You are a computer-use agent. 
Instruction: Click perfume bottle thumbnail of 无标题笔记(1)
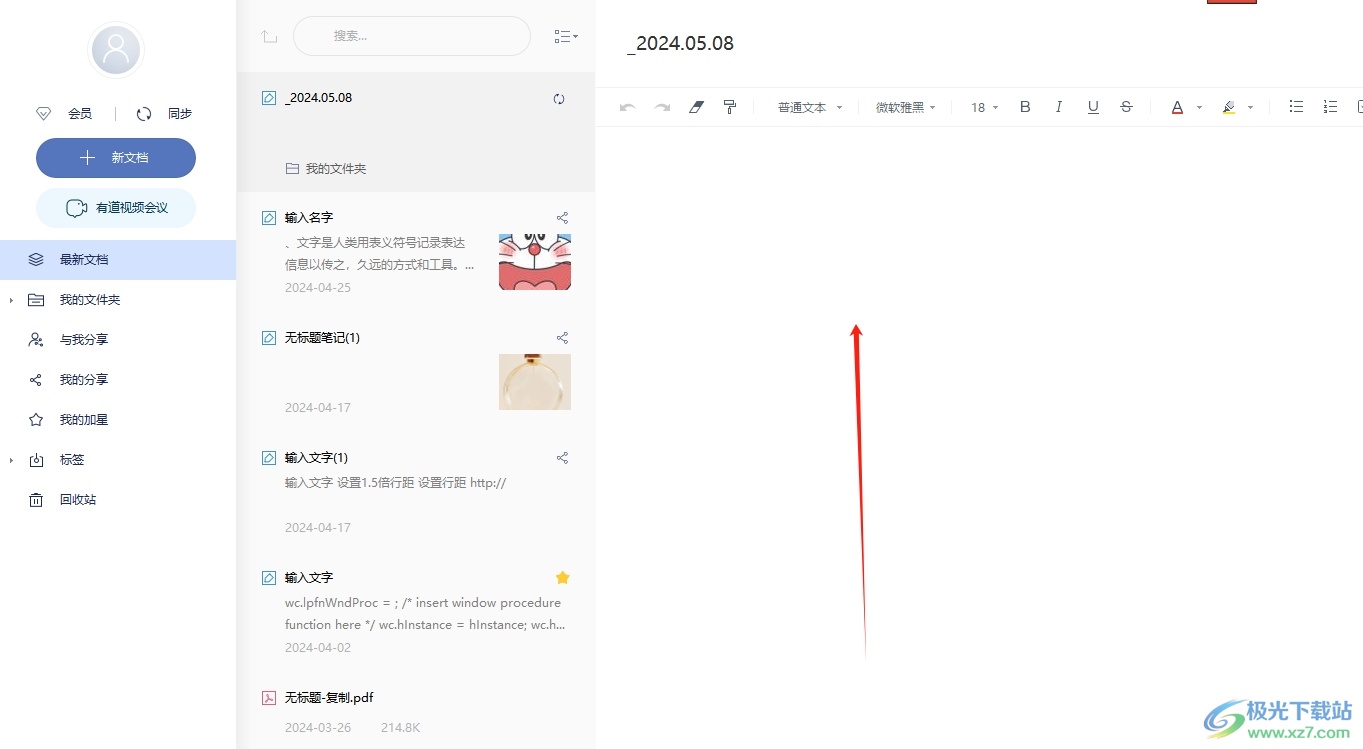pyautogui.click(x=535, y=382)
